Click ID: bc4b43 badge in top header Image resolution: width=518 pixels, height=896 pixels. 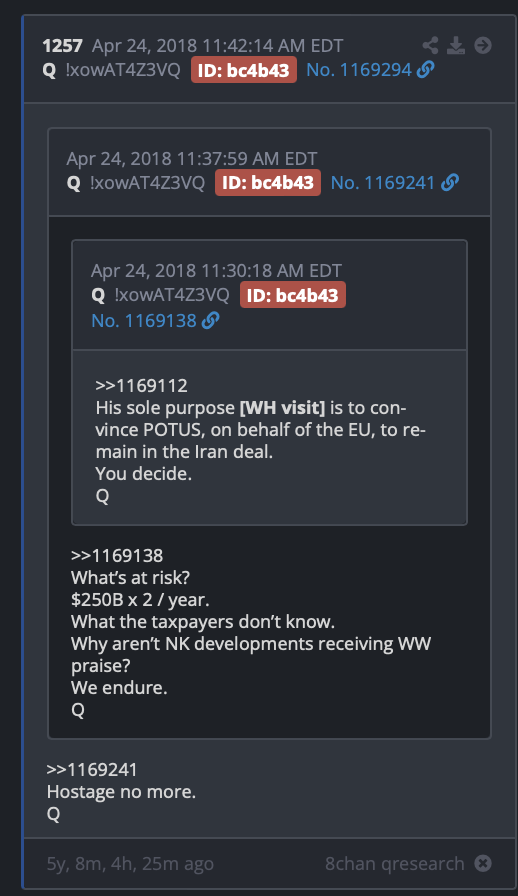pyautogui.click(x=244, y=70)
